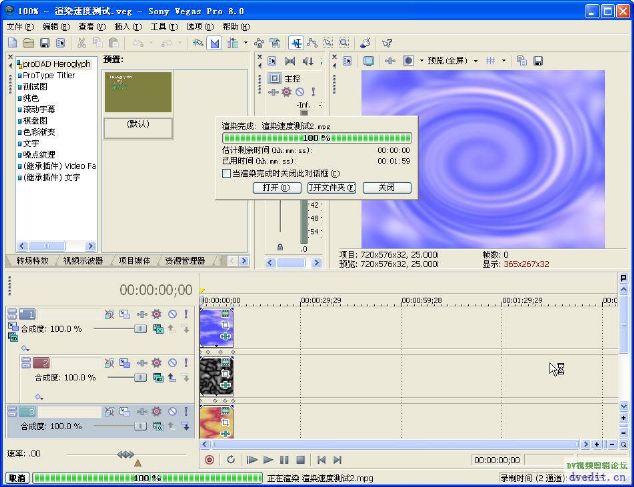
Task: Save the project with floppy disk icon
Action: [44, 43]
